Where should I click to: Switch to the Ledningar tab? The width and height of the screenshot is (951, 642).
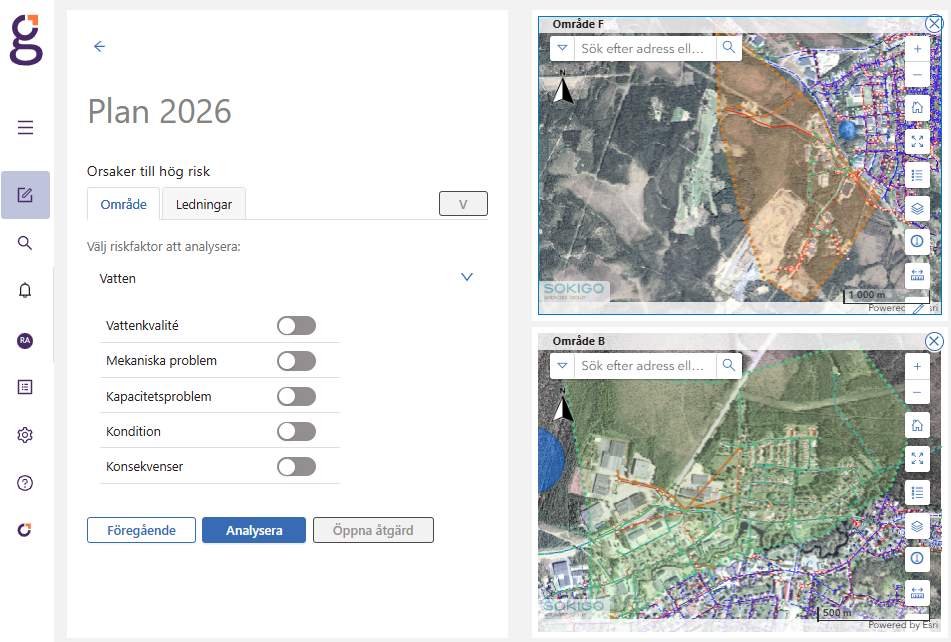tap(204, 204)
